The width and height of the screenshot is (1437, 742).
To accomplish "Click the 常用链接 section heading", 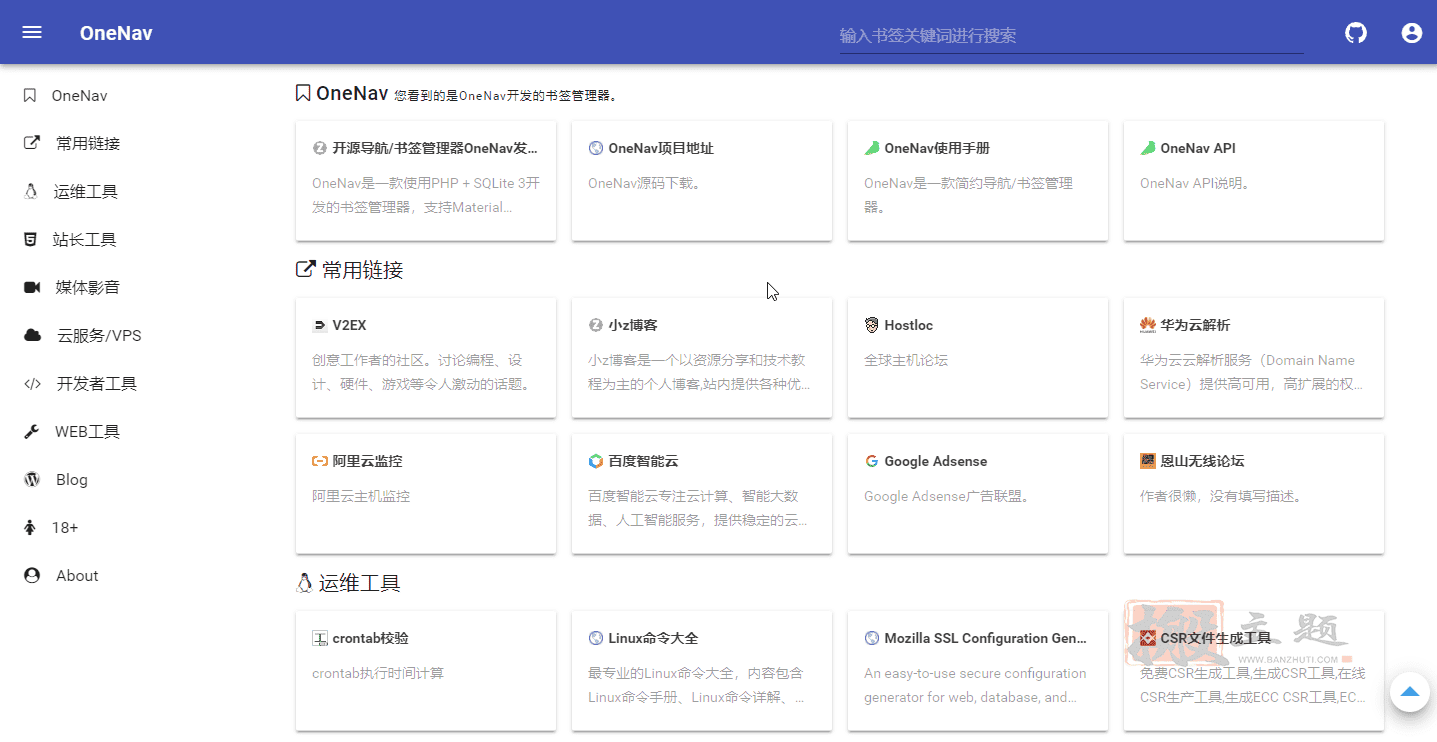I will (362, 270).
